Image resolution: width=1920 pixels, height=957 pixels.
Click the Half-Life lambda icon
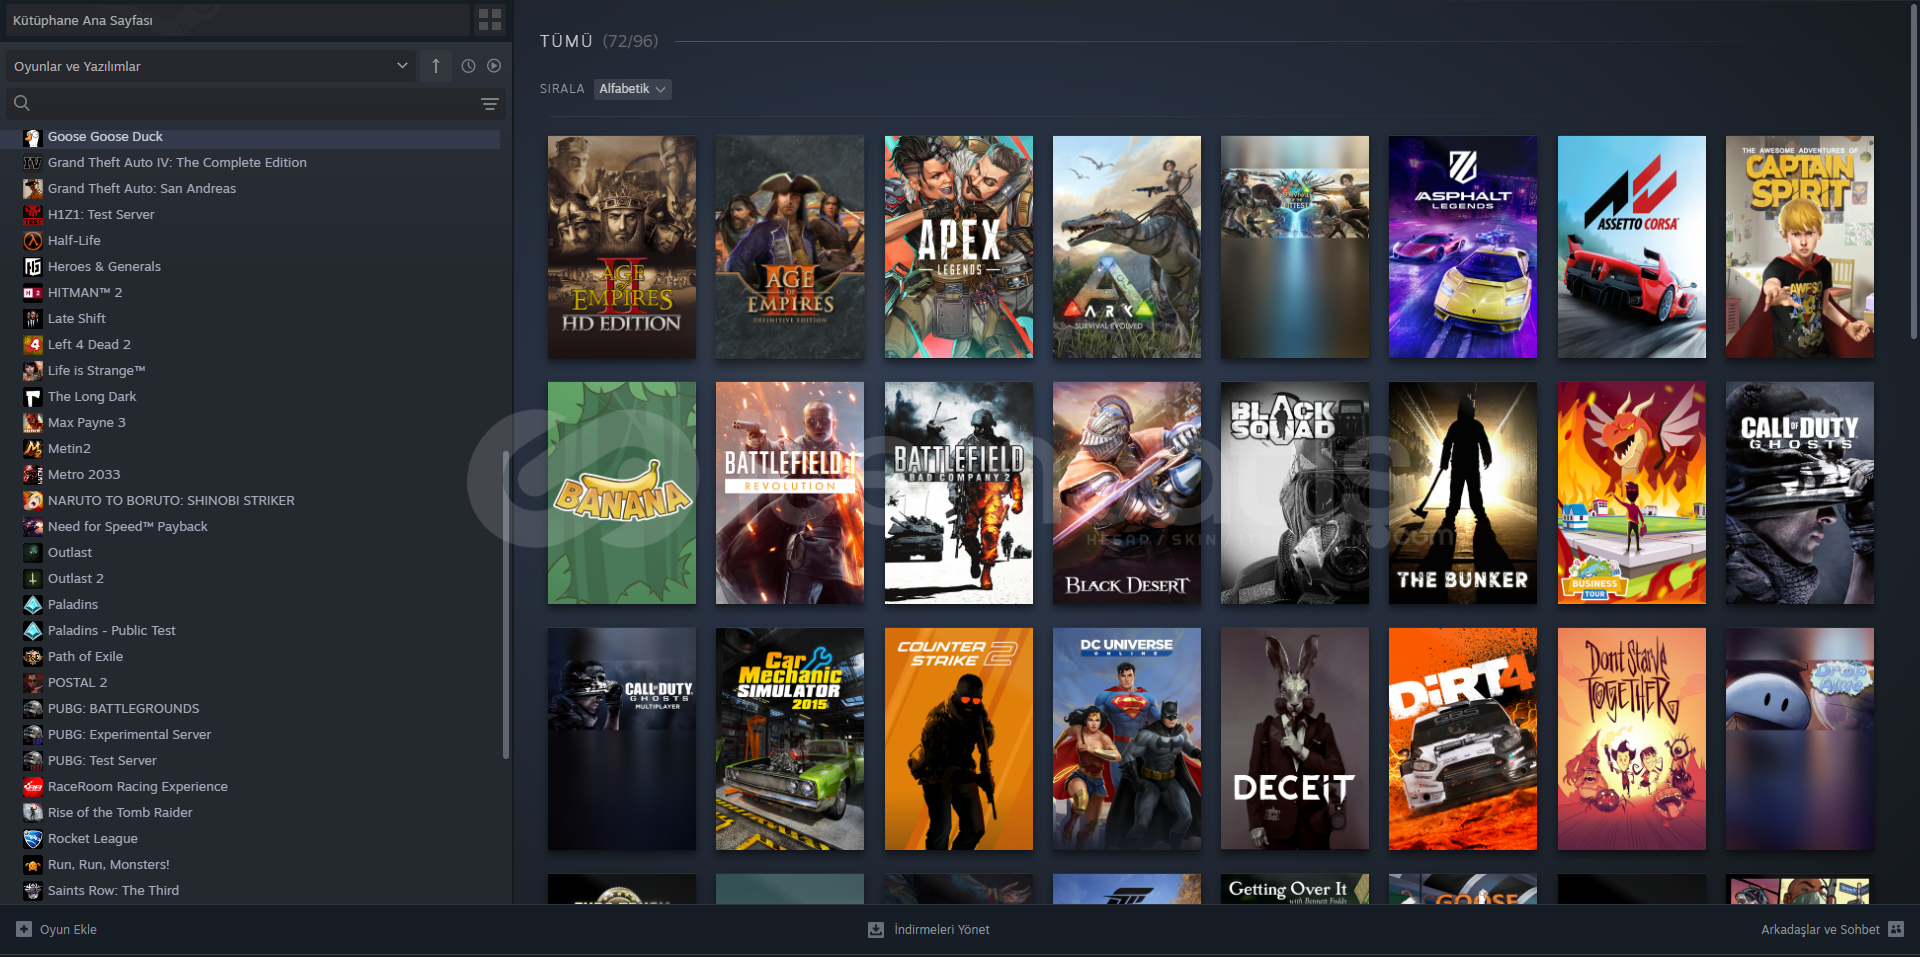pyautogui.click(x=33, y=241)
